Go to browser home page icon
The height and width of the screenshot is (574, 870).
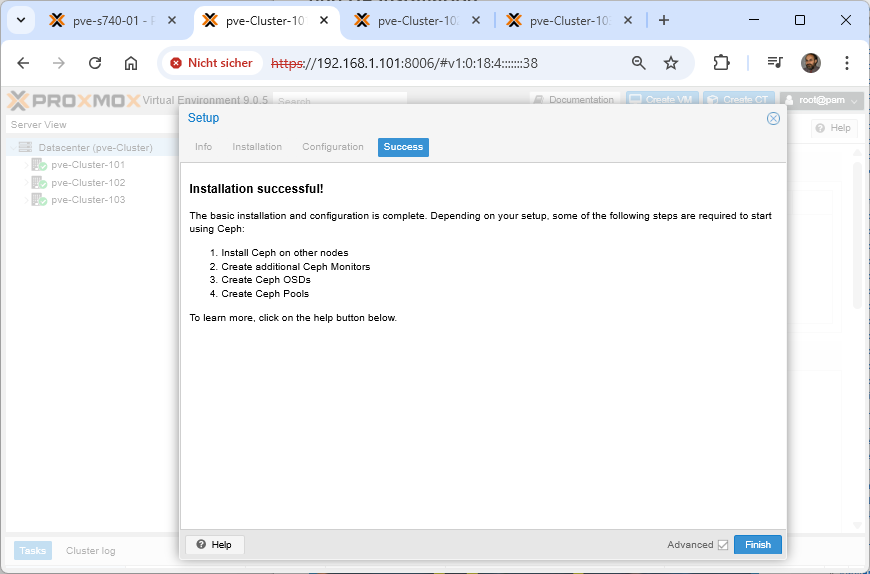pyautogui.click(x=131, y=63)
